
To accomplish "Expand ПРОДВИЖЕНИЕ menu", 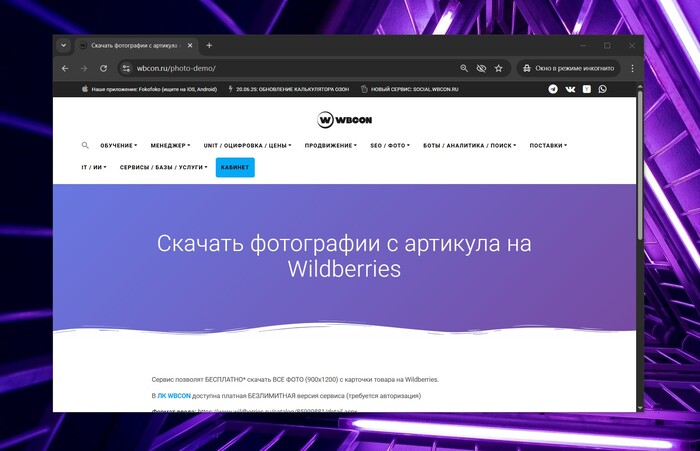I will click(x=331, y=146).
